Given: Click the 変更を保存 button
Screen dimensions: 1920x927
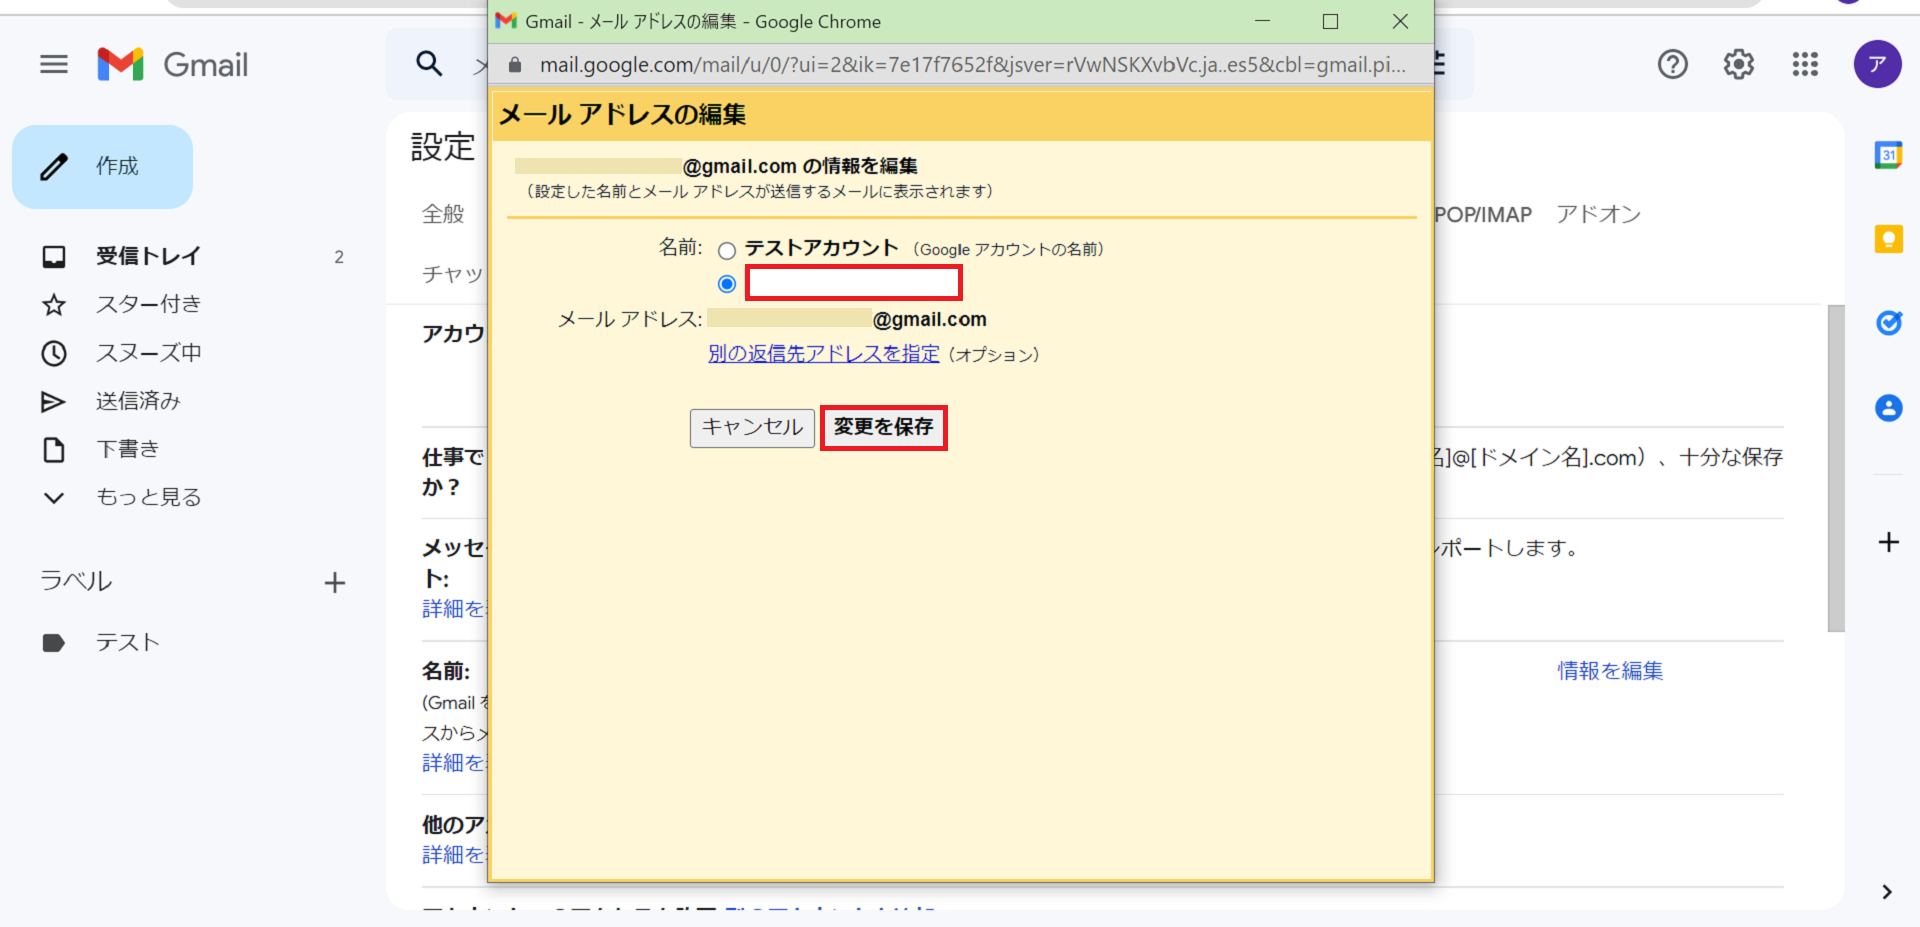Looking at the screenshot, I should tap(883, 427).
